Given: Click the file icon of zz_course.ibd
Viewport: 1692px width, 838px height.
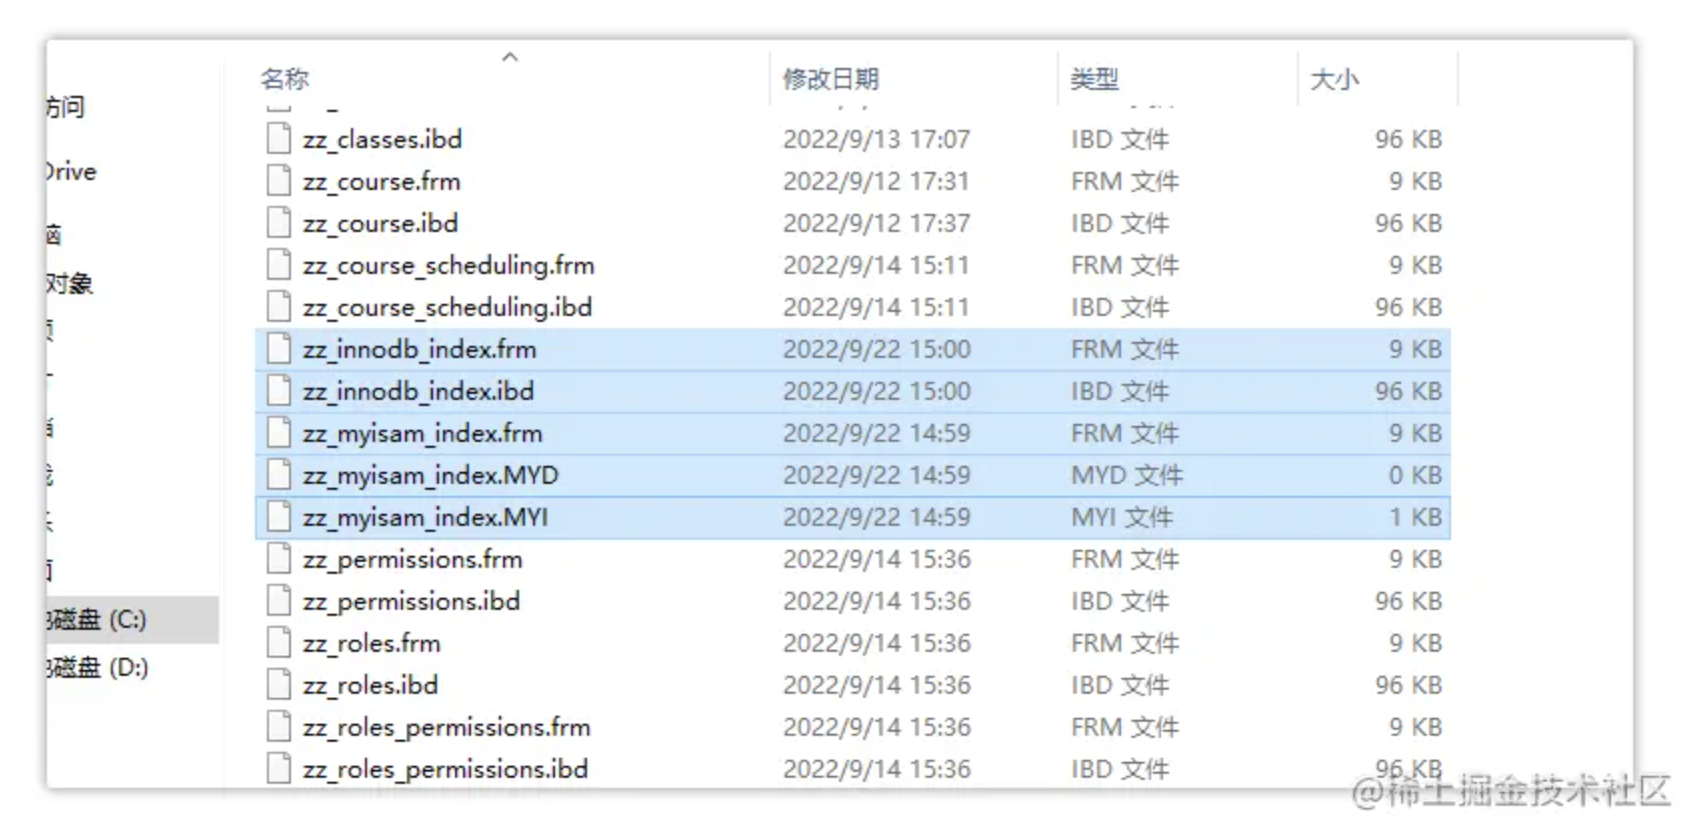Looking at the screenshot, I should click(279, 222).
